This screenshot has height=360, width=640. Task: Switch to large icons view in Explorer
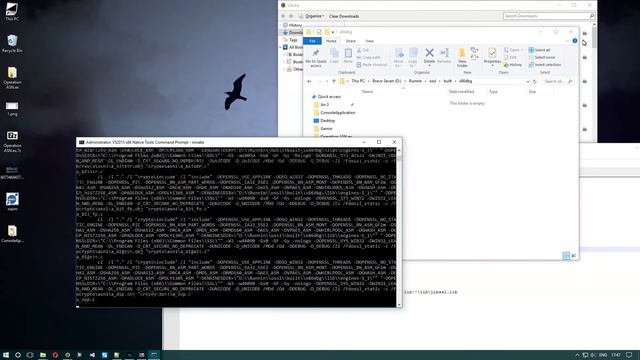[573, 256]
